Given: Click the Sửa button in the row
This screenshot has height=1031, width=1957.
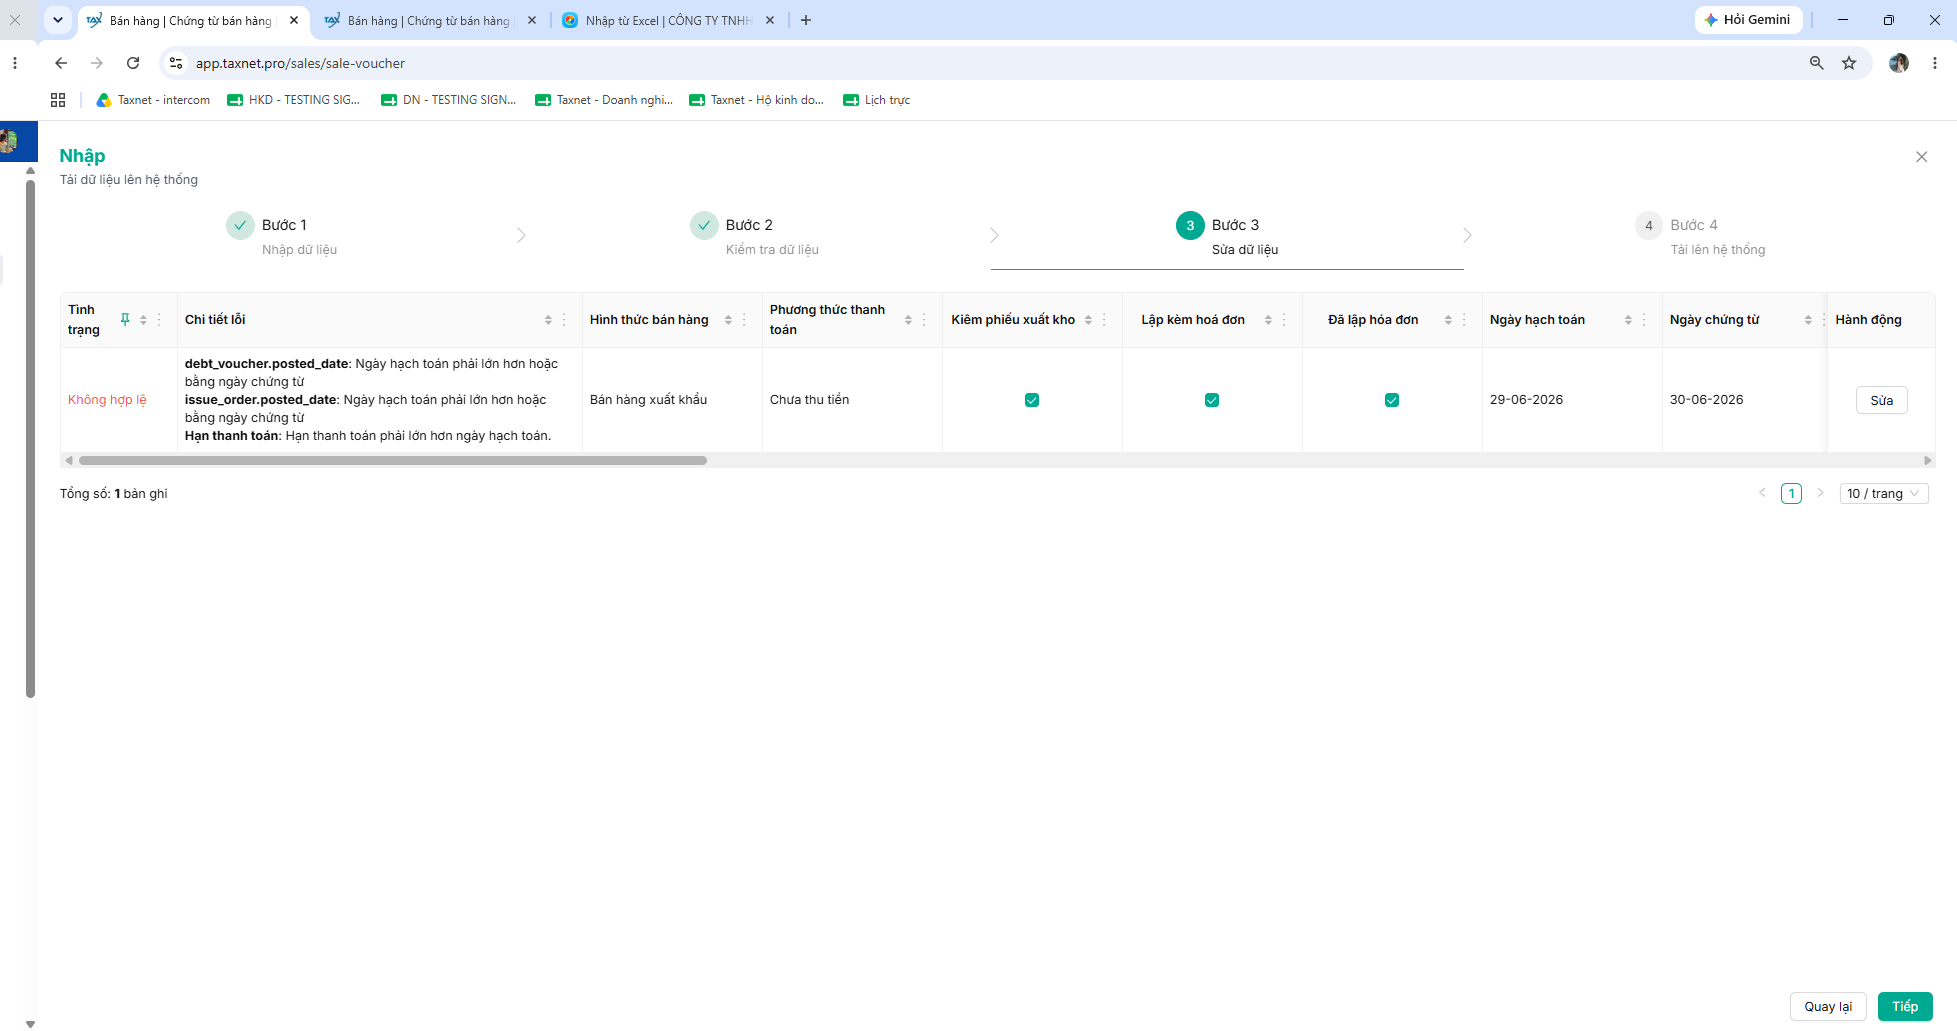Looking at the screenshot, I should tap(1882, 400).
